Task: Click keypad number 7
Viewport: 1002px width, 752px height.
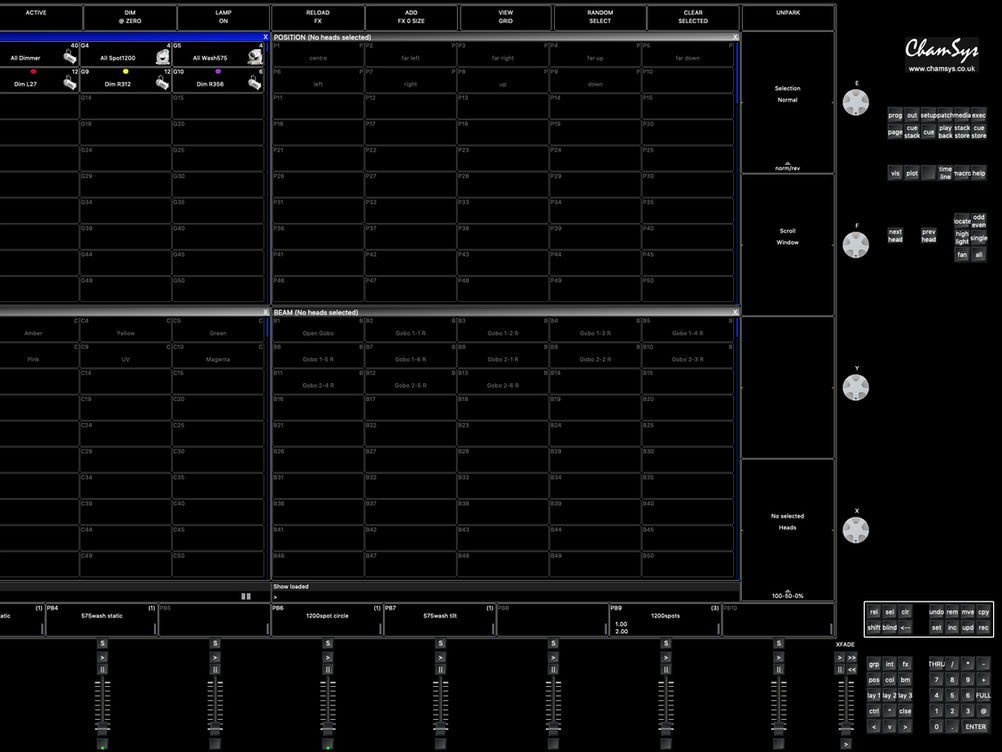Action: 937,680
